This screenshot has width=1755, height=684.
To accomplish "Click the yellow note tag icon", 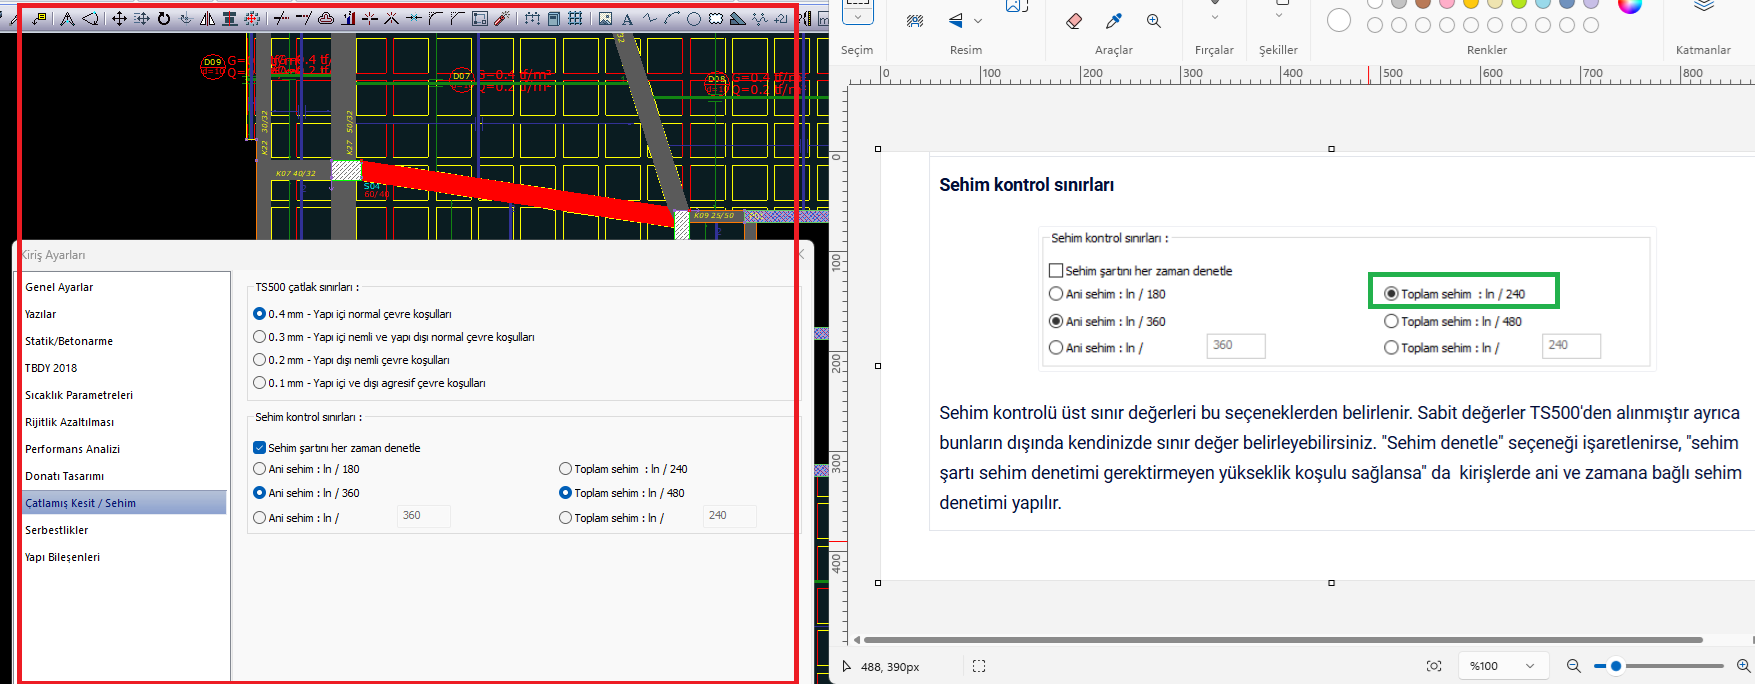I will [39, 18].
